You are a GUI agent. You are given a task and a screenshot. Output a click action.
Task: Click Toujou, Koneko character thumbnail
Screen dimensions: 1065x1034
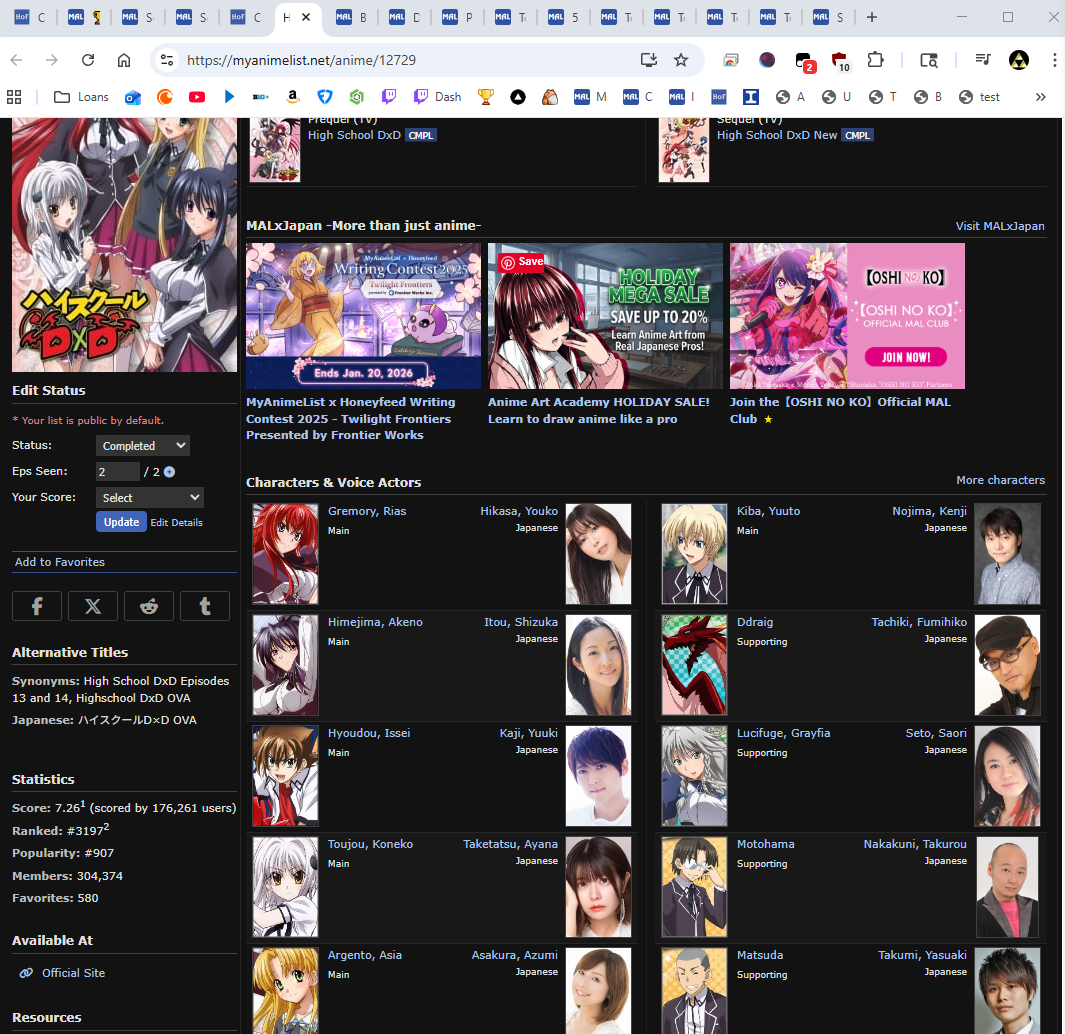coord(285,887)
